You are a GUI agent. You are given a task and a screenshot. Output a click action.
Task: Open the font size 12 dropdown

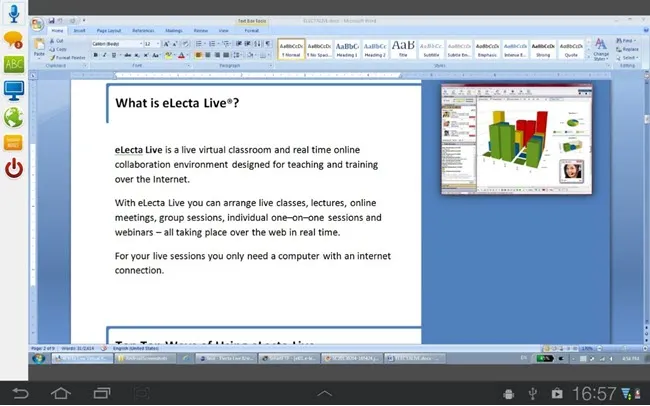click(x=158, y=44)
